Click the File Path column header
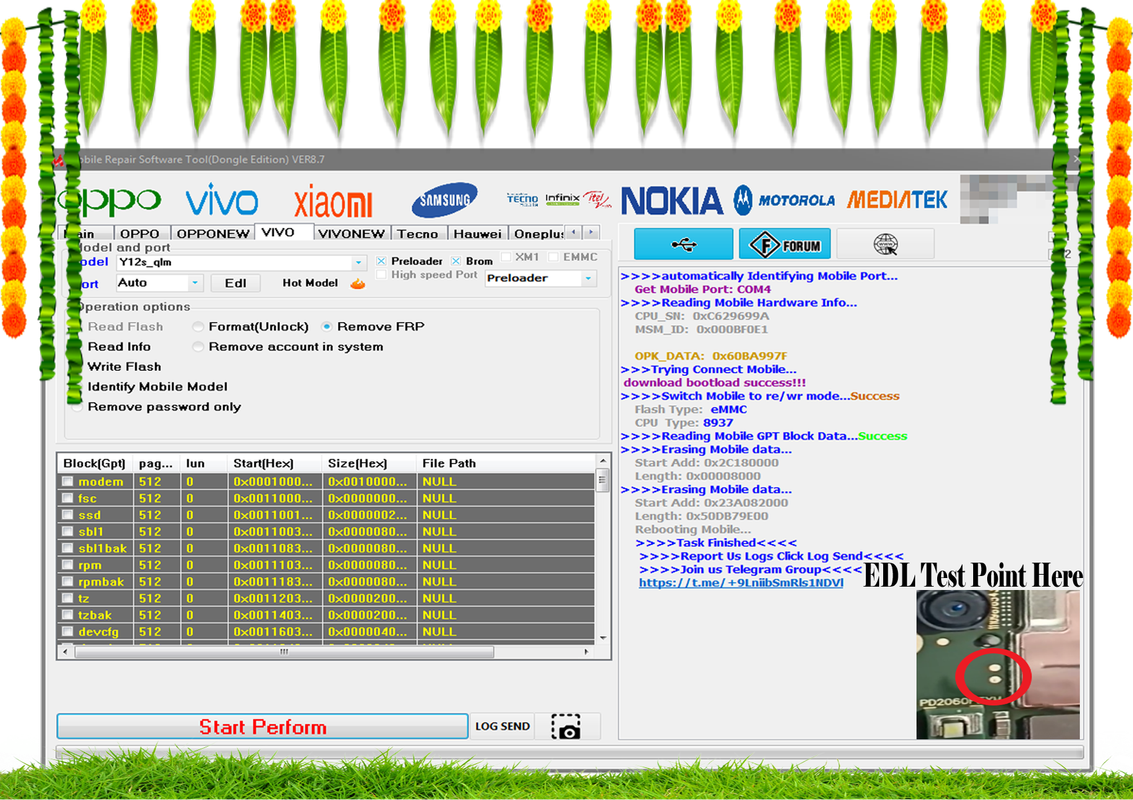This screenshot has height=800, width=1133. coord(505,463)
